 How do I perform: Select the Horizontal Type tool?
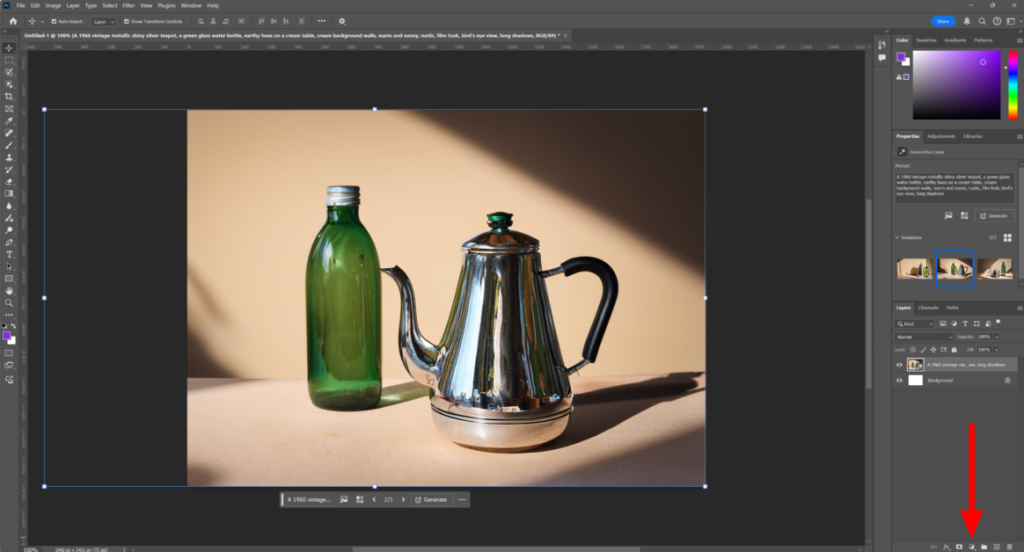(x=9, y=254)
